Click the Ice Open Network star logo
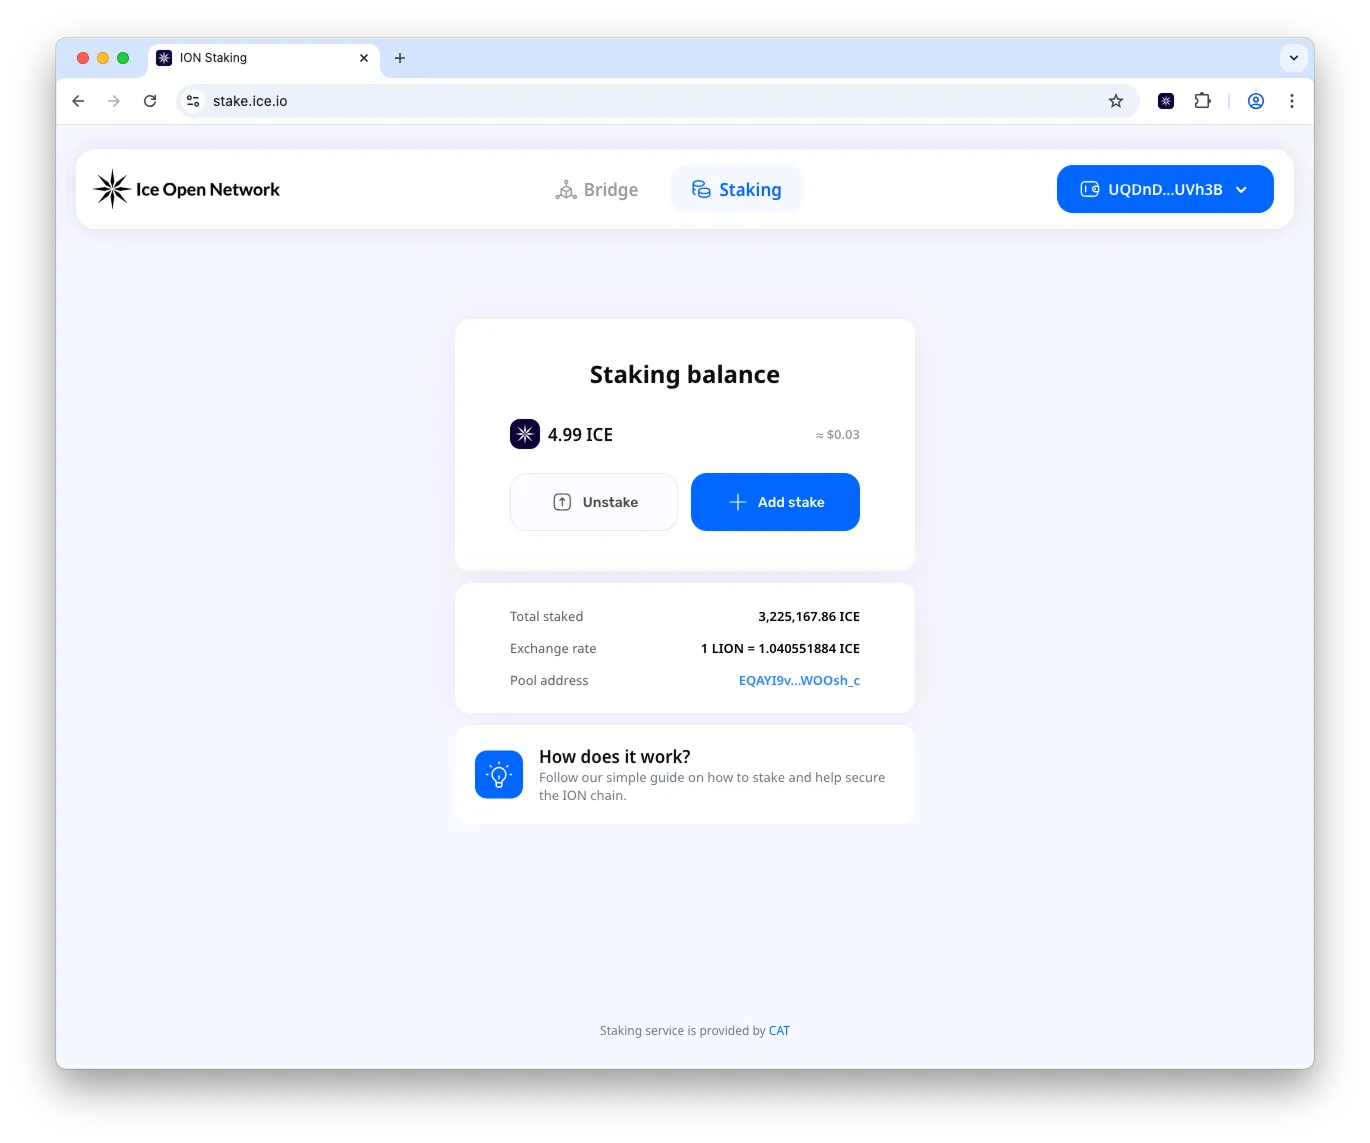 pyautogui.click(x=112, y=189)
